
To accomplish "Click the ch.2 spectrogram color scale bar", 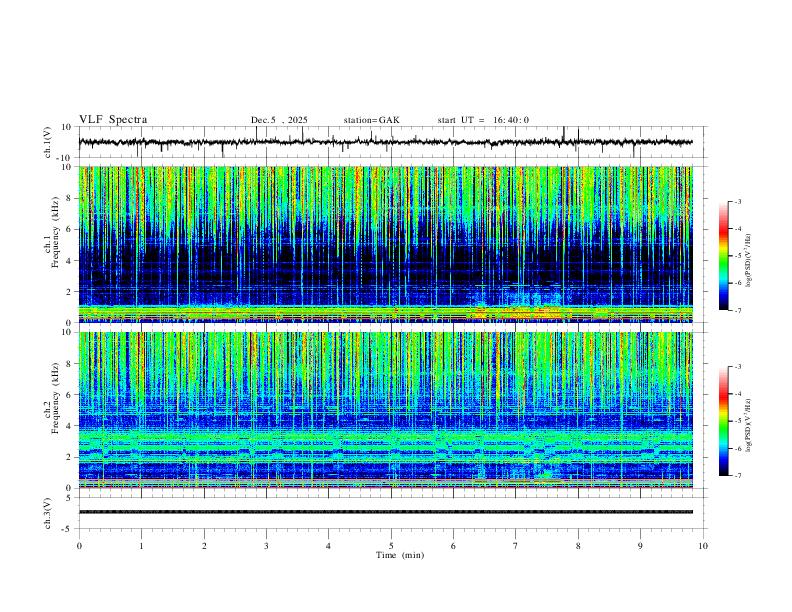I will coord(723,421).
